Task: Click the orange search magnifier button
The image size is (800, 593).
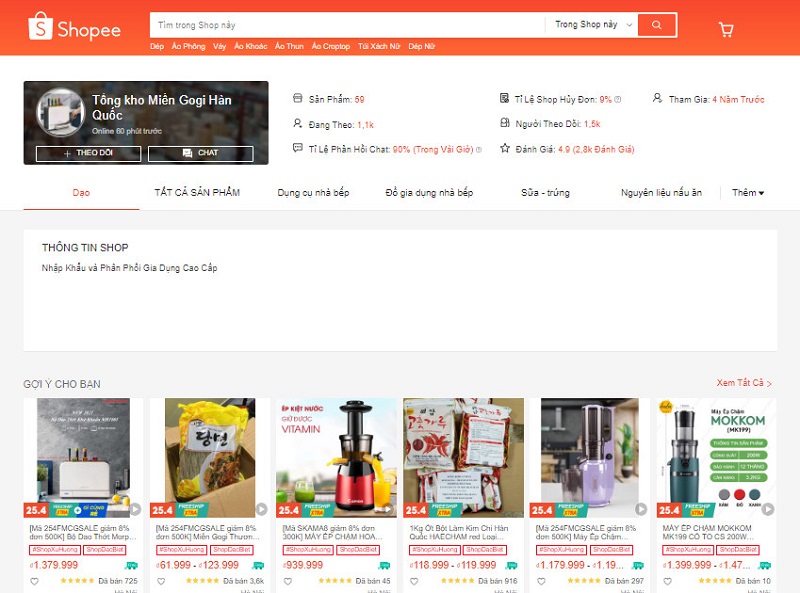Action: click(x=656, y=25)
